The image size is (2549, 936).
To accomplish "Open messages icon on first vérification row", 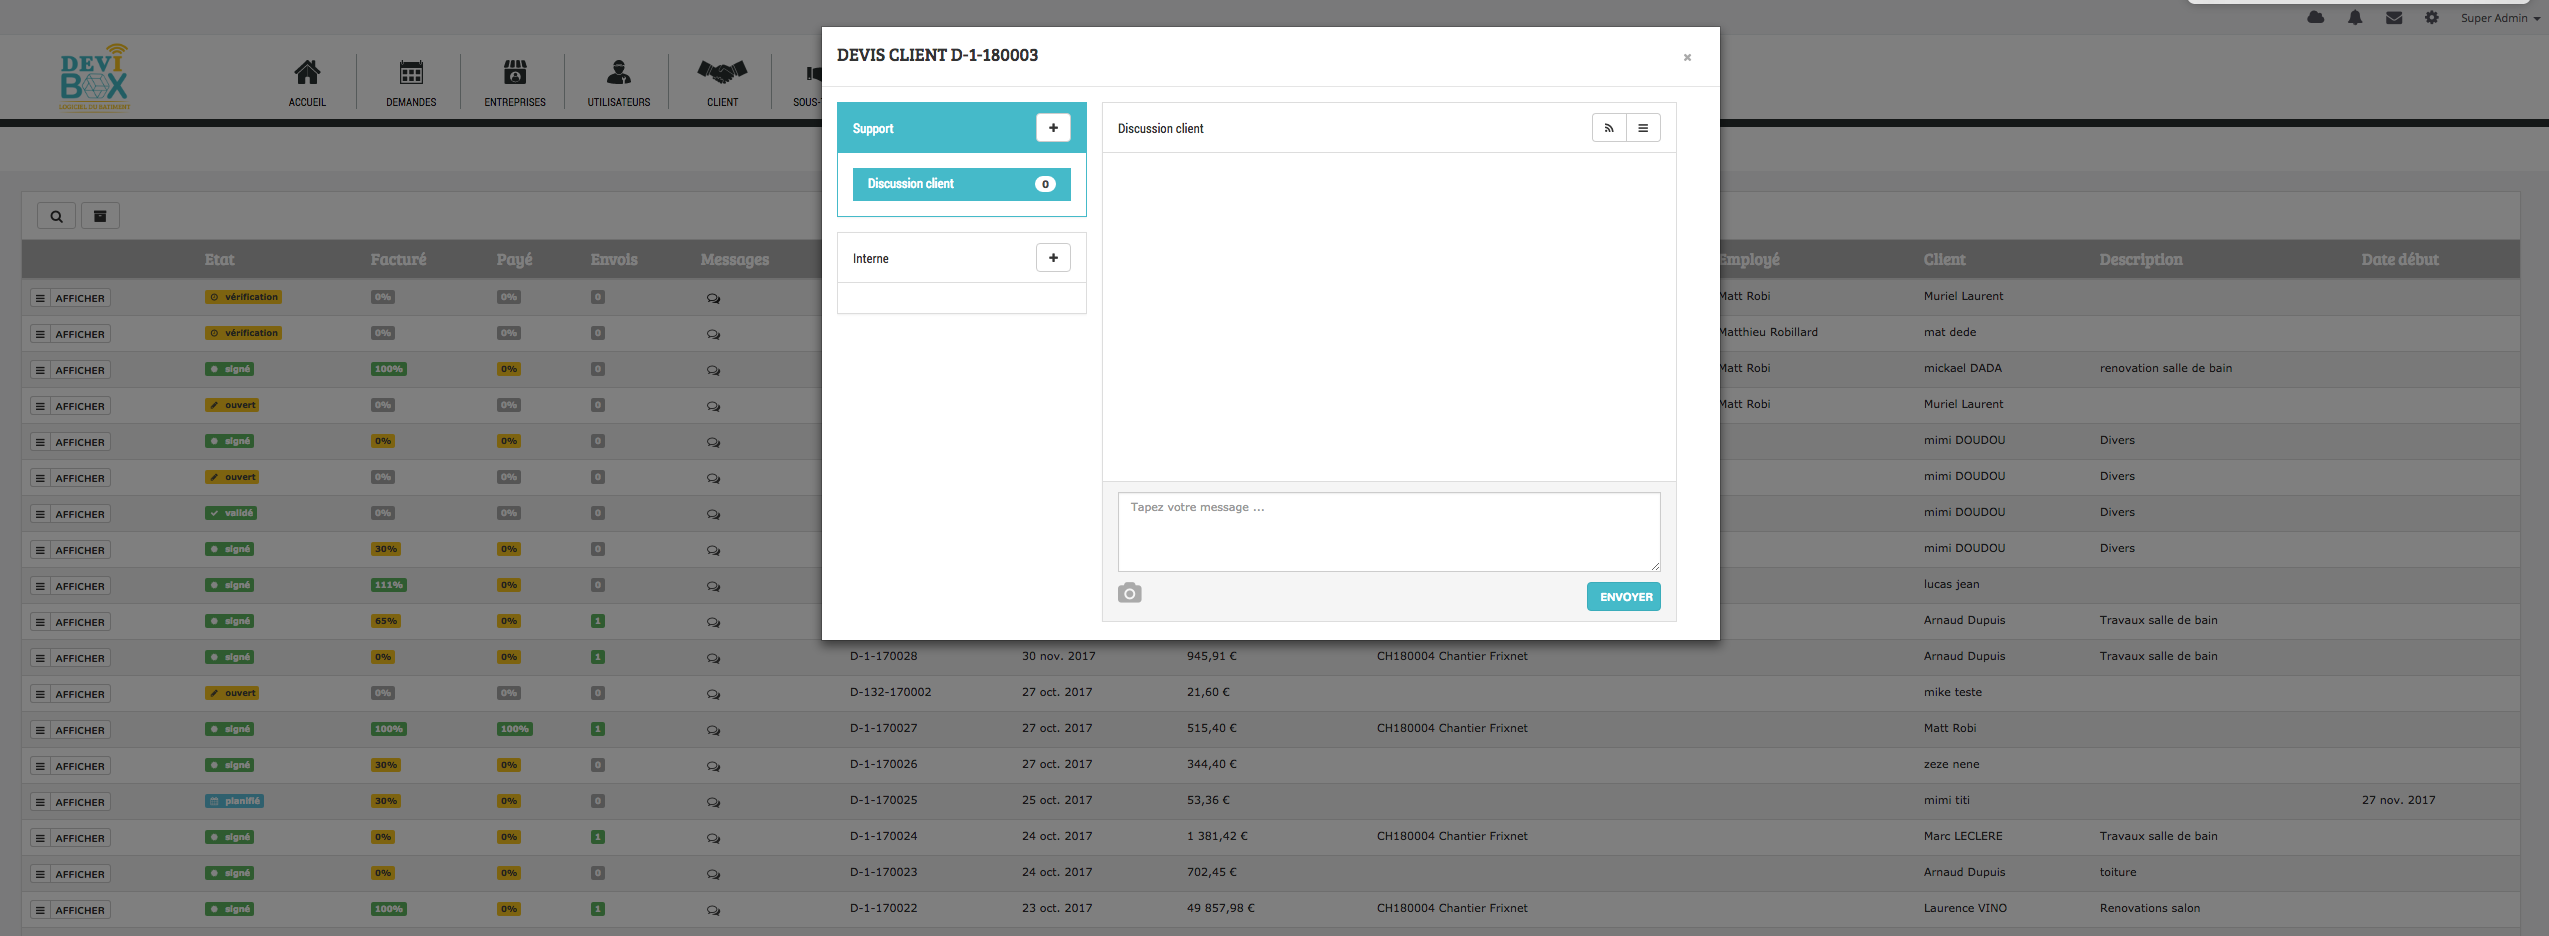I will 713,298.
